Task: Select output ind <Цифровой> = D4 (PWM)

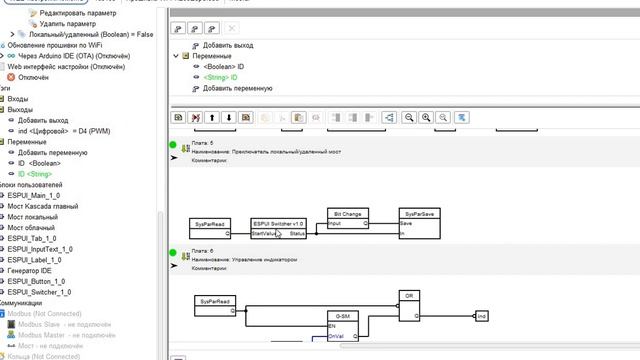Action: coord(64,131)
